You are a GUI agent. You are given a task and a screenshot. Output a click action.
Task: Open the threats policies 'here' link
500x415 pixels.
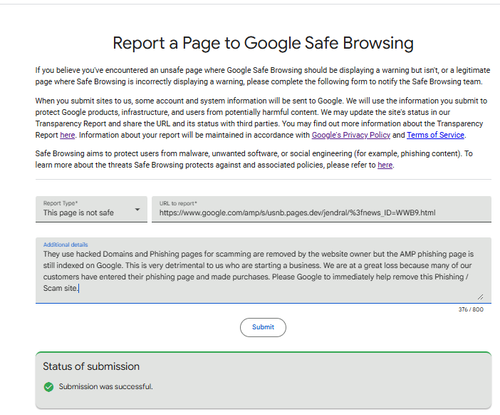(385, 165)
